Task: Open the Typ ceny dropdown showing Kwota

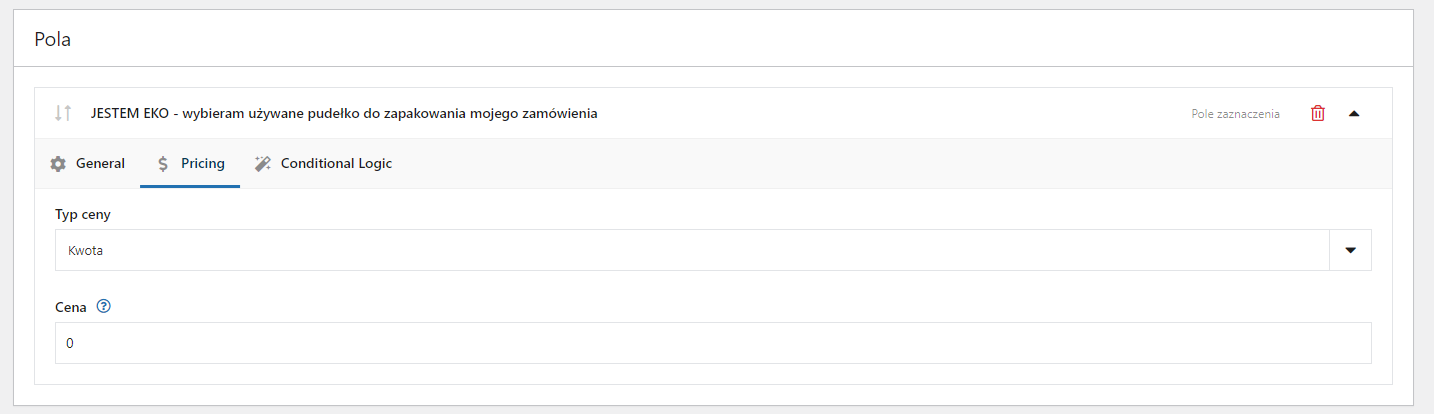Action: click(x=713, y=250)
